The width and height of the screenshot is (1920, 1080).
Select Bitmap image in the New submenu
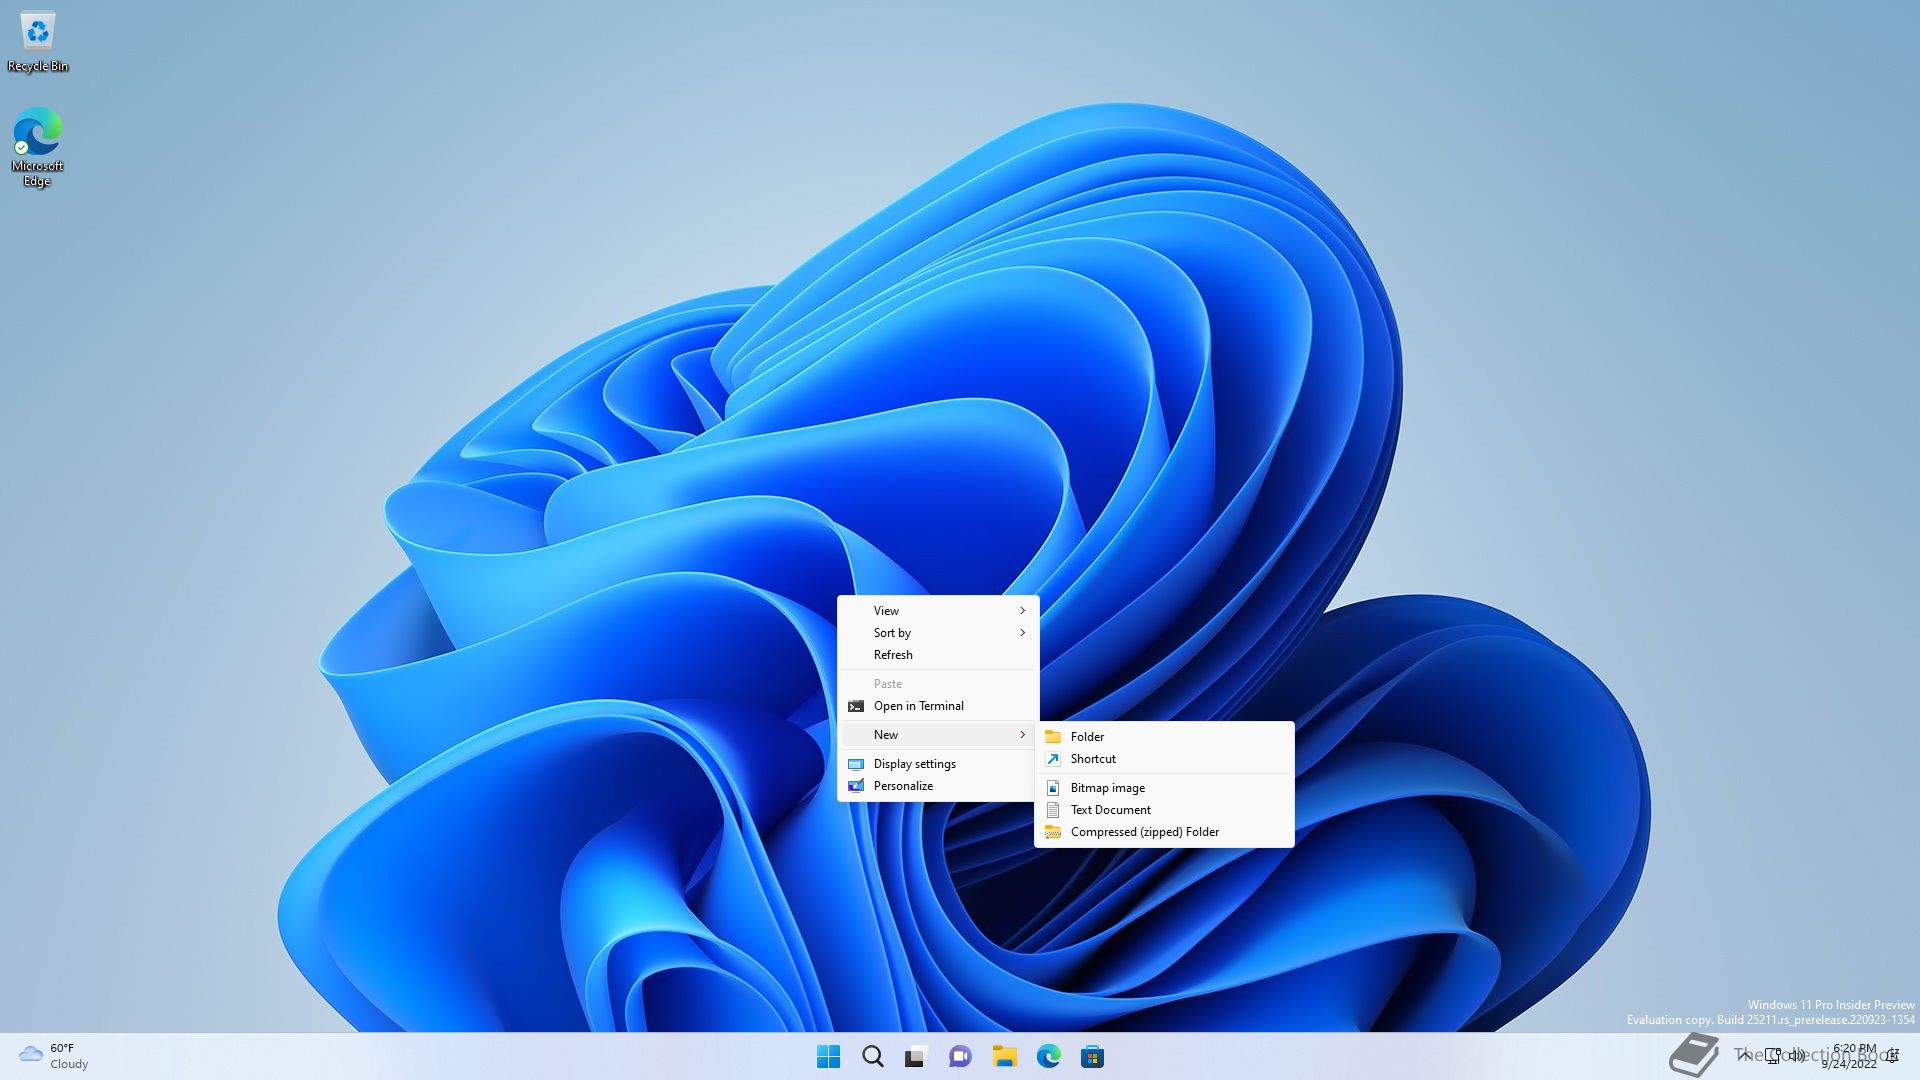coord(1164,787)
